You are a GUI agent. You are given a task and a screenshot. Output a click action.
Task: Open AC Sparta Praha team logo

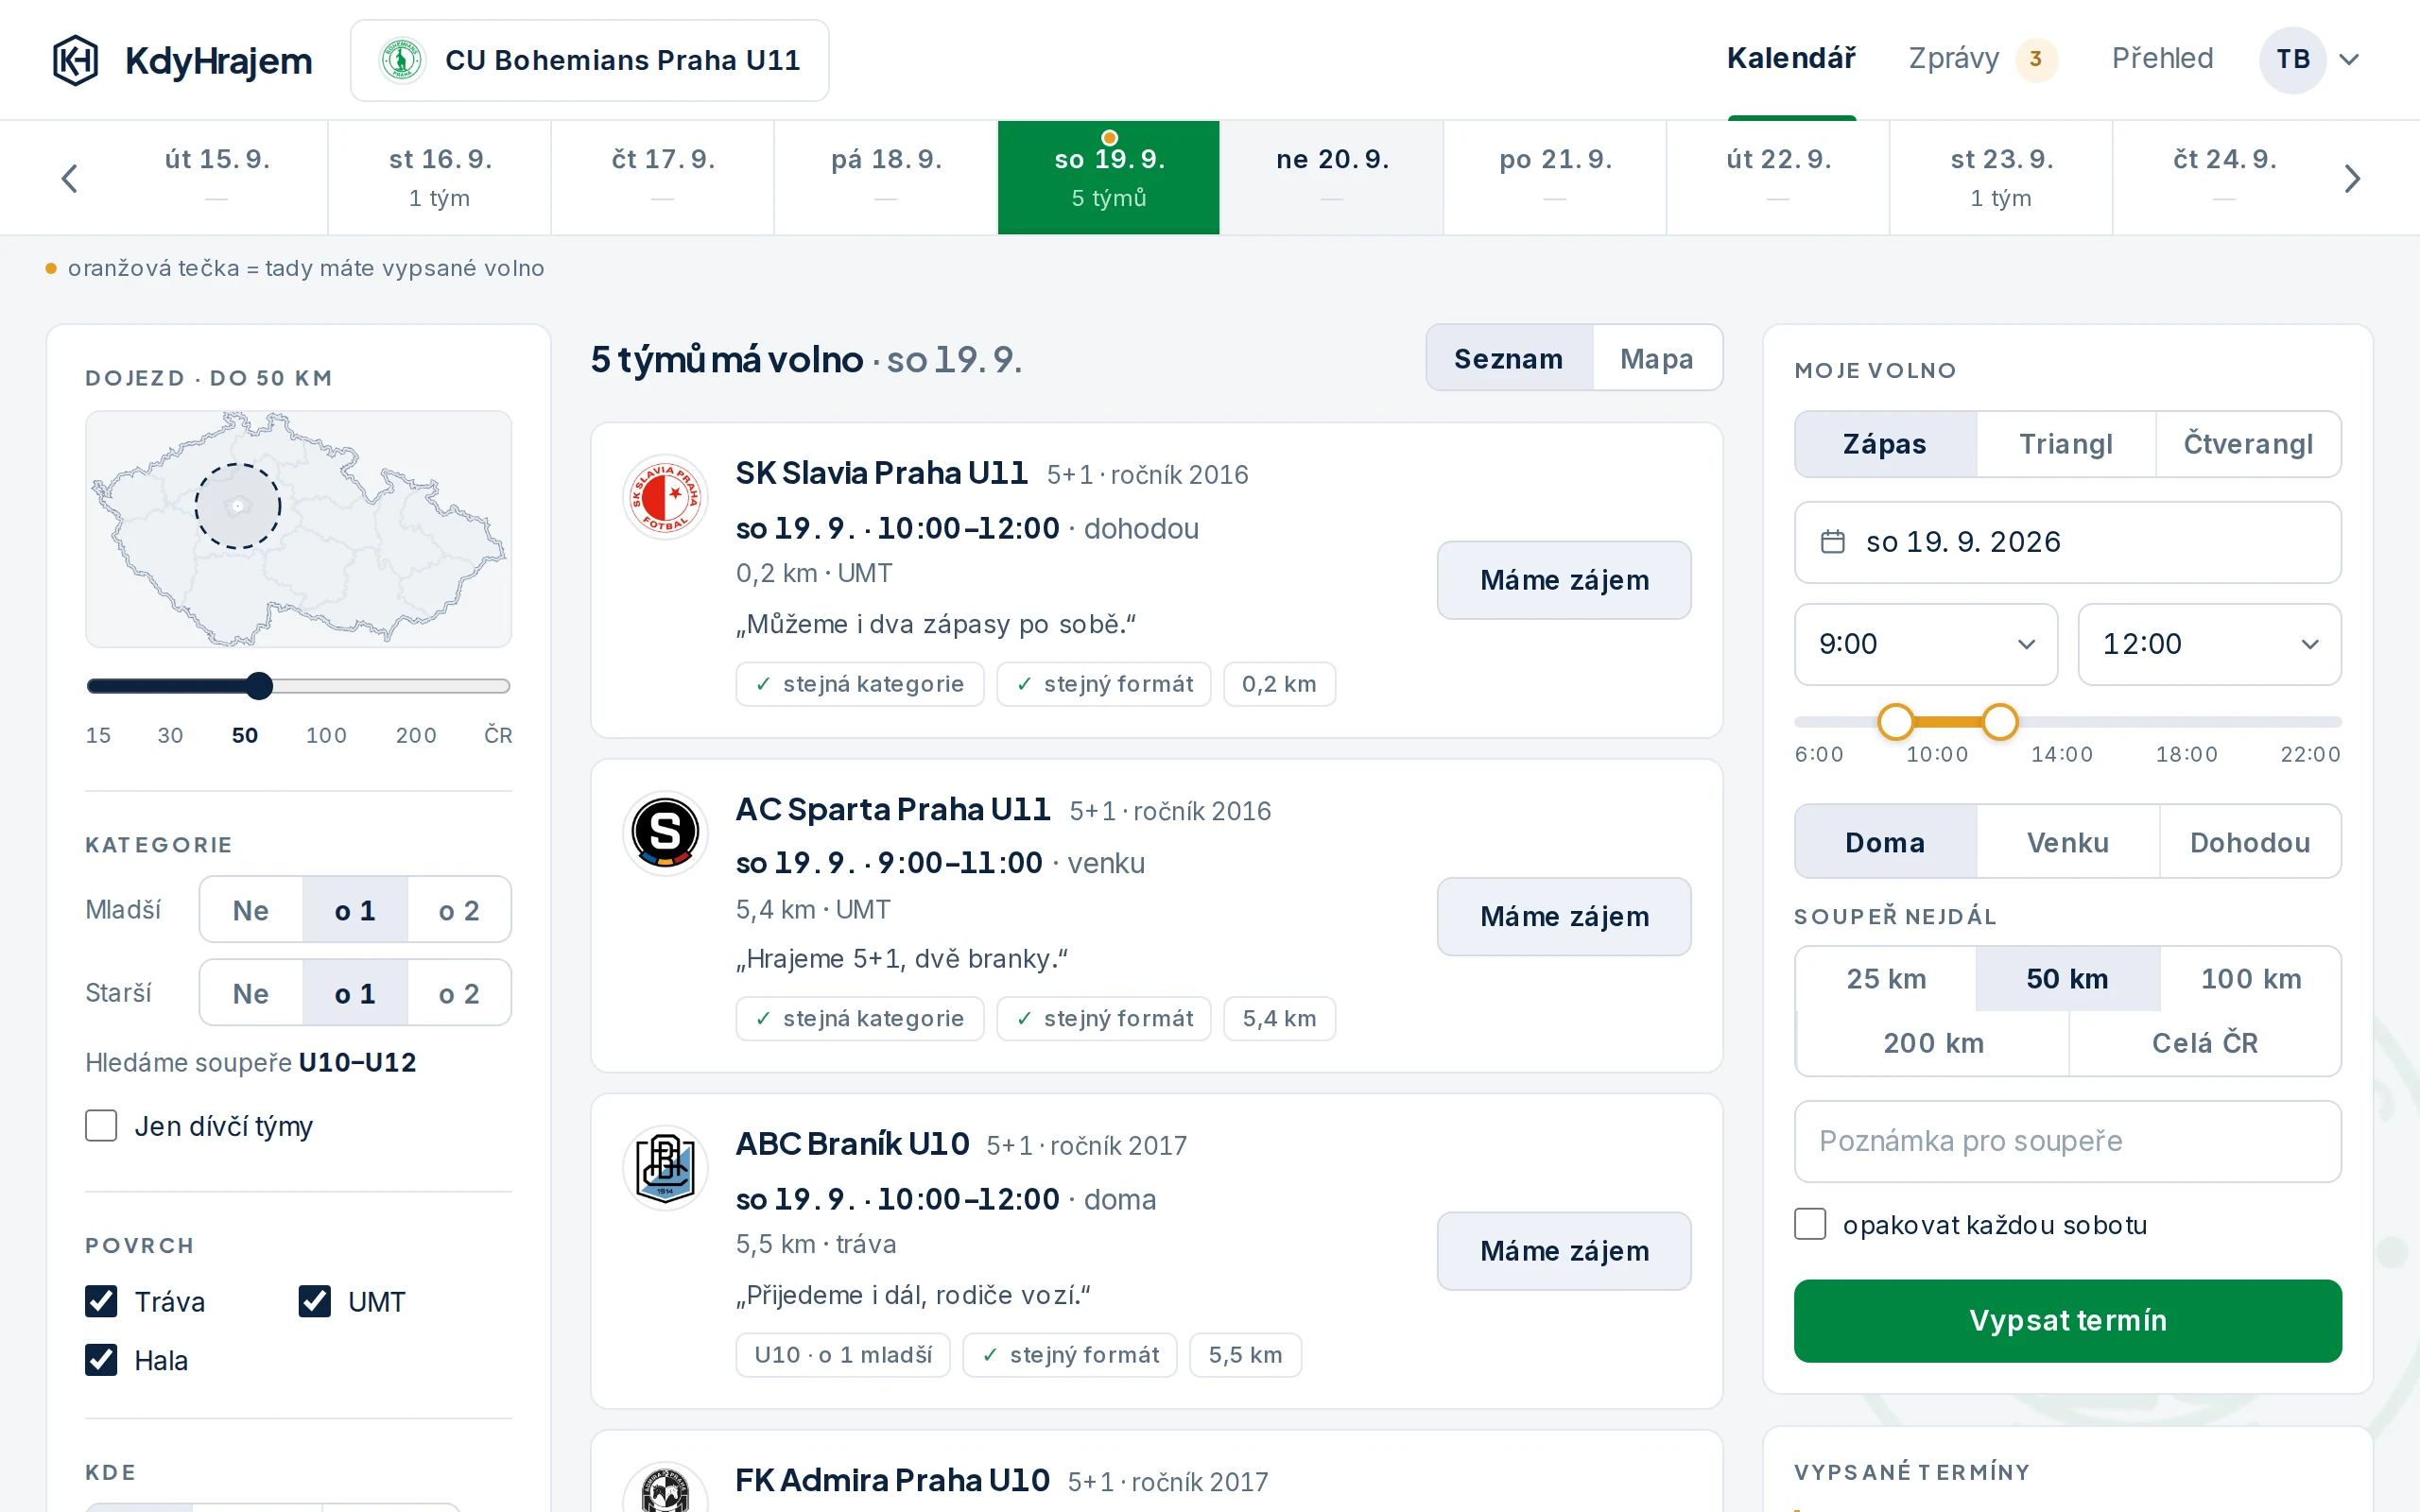(x=665, y=833)
